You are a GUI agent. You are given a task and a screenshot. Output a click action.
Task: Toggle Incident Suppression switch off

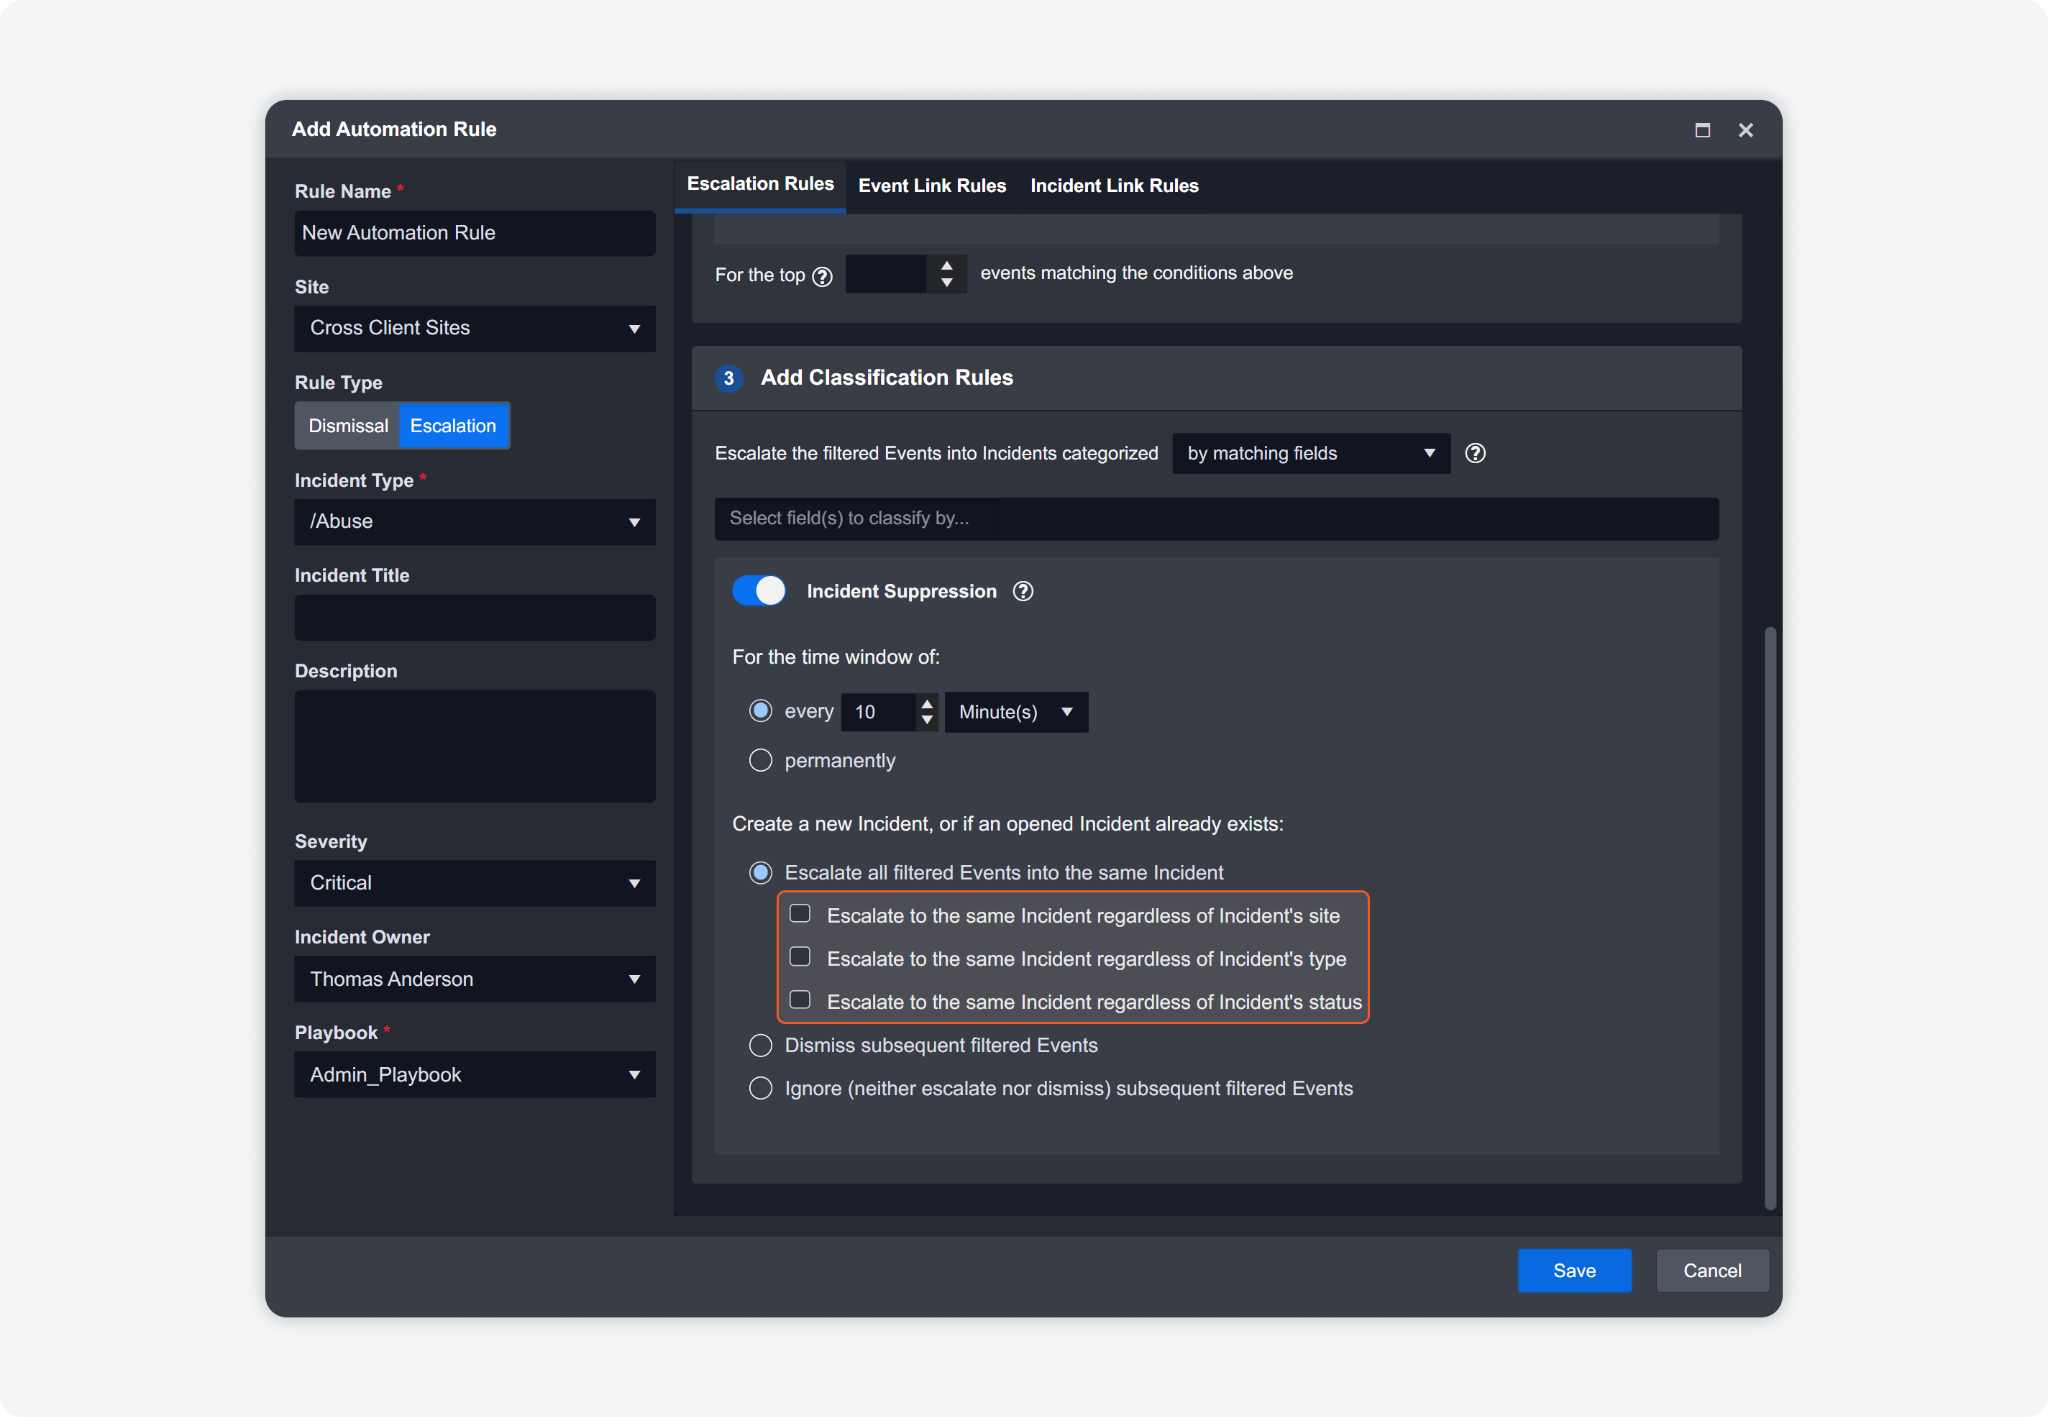coord(759,591)
